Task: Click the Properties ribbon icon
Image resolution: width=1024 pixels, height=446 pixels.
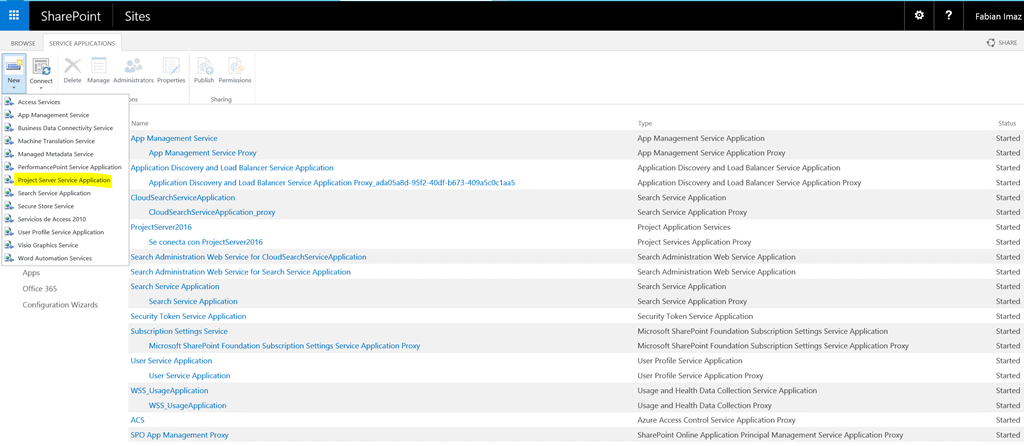Action: (171, 65)
